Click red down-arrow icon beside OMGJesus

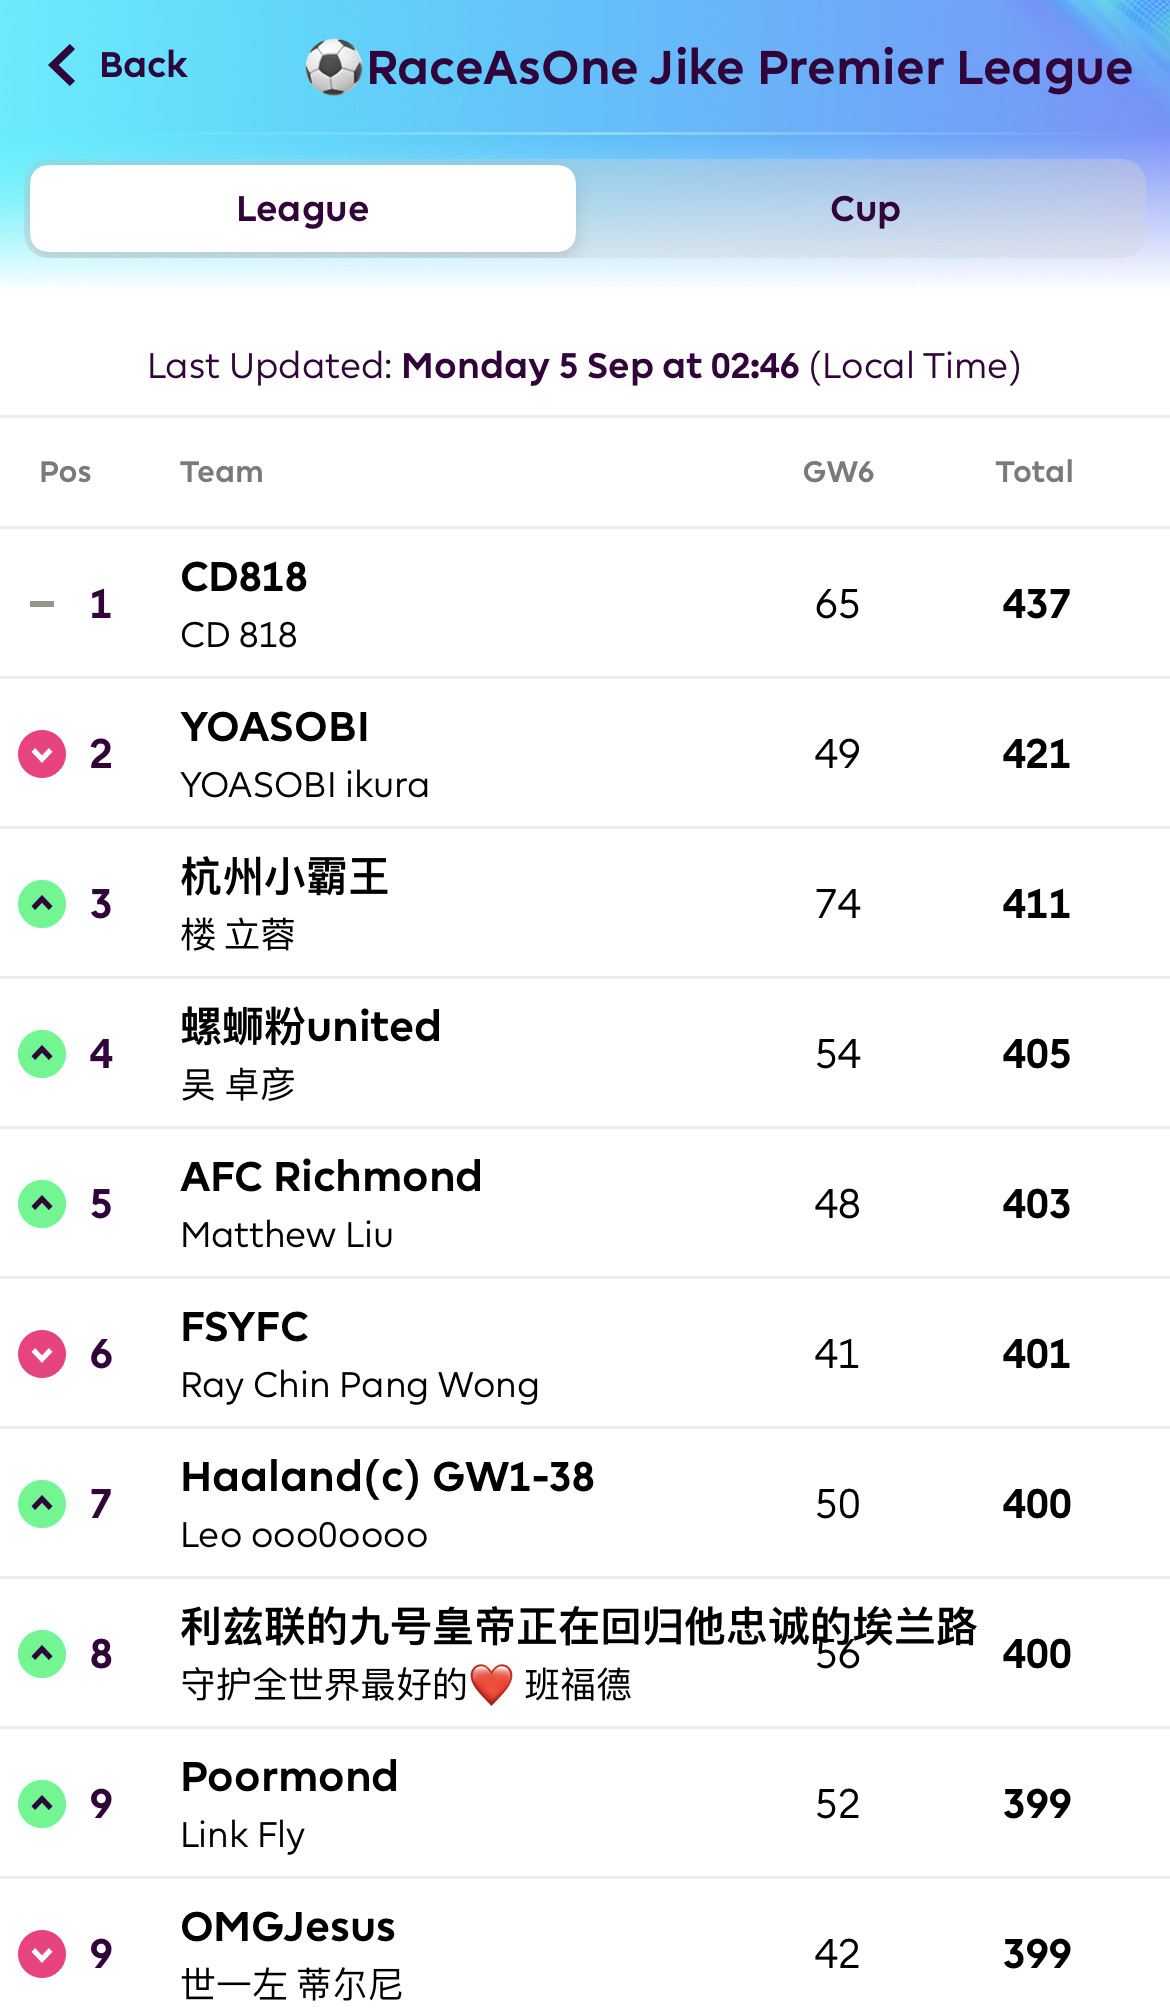[x=42, y=1954]
